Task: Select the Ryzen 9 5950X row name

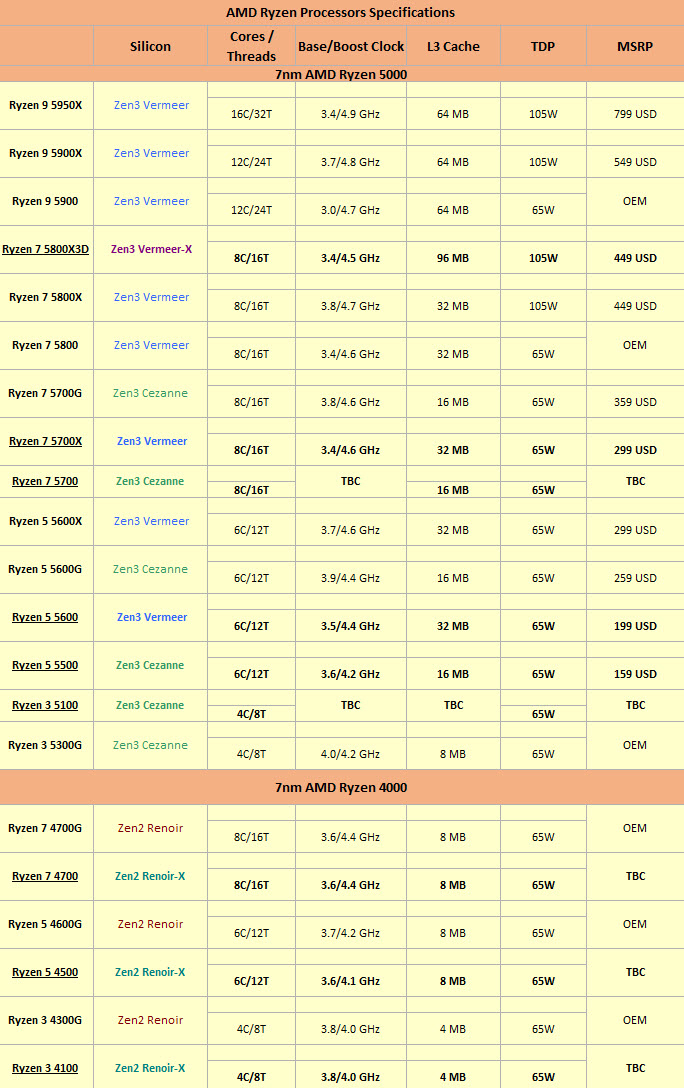Action: coord(46,105)
